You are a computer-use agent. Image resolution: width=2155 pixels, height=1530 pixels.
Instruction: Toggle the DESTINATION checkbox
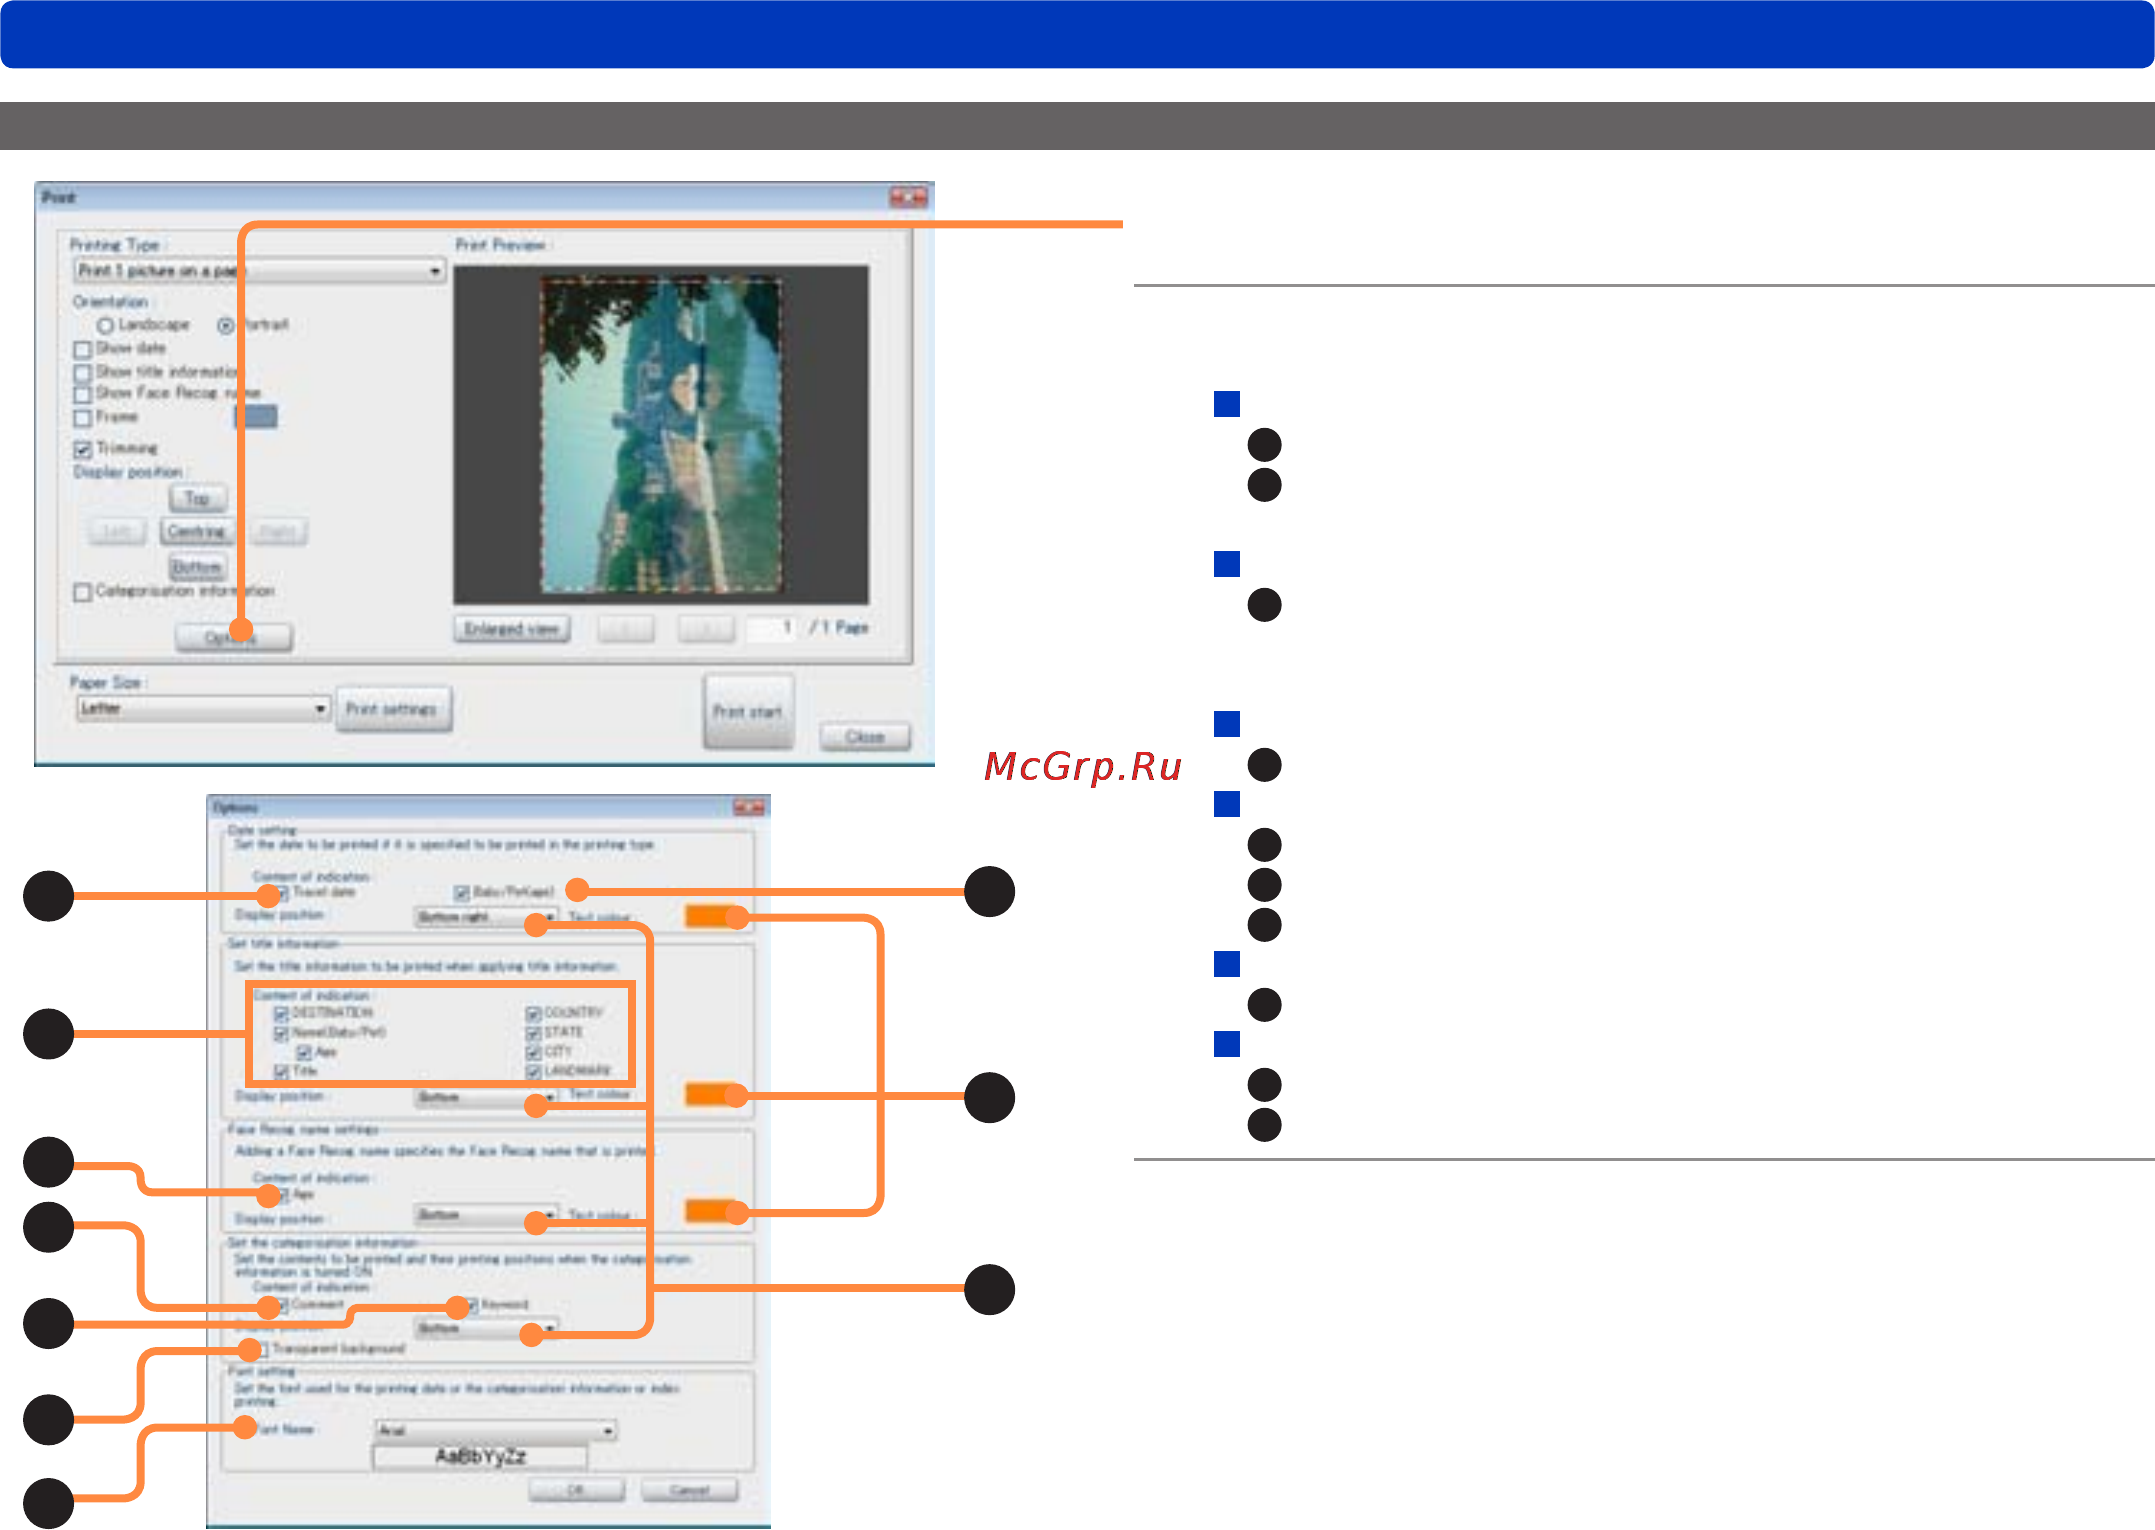[282, 1014]
